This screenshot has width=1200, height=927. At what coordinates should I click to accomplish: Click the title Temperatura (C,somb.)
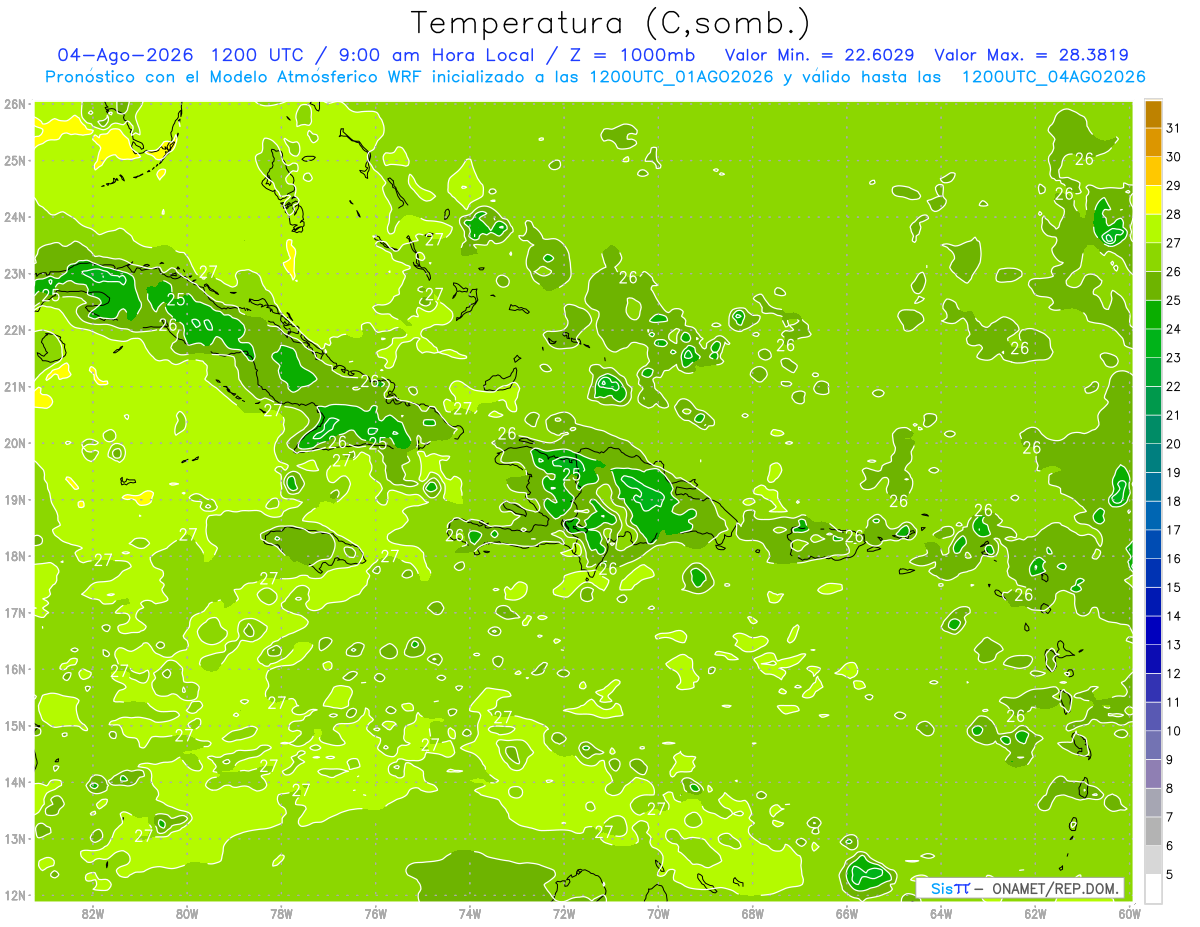tap(610, 23)
